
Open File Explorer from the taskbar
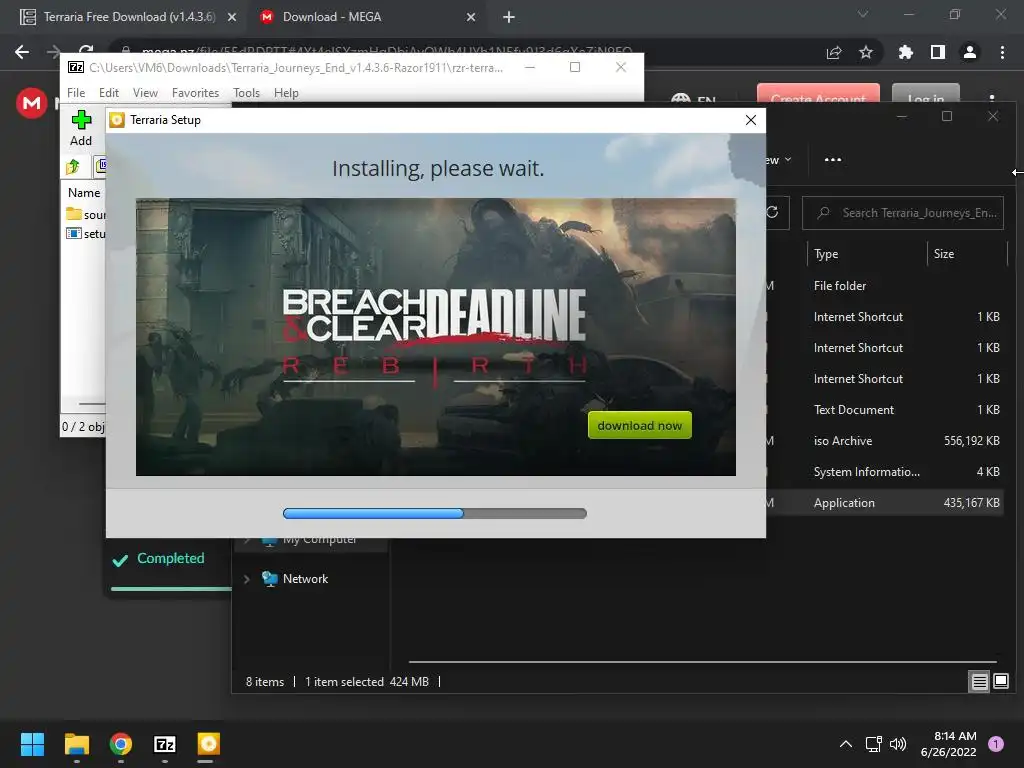(76, 744)
